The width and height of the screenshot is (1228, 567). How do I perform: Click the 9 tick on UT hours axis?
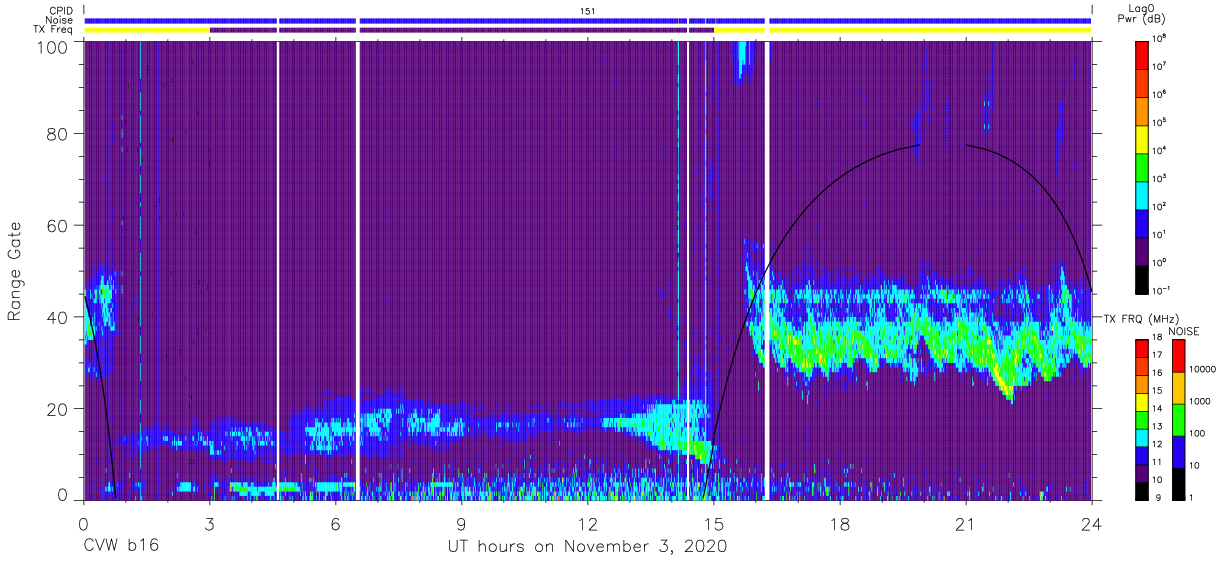(461, 522)
